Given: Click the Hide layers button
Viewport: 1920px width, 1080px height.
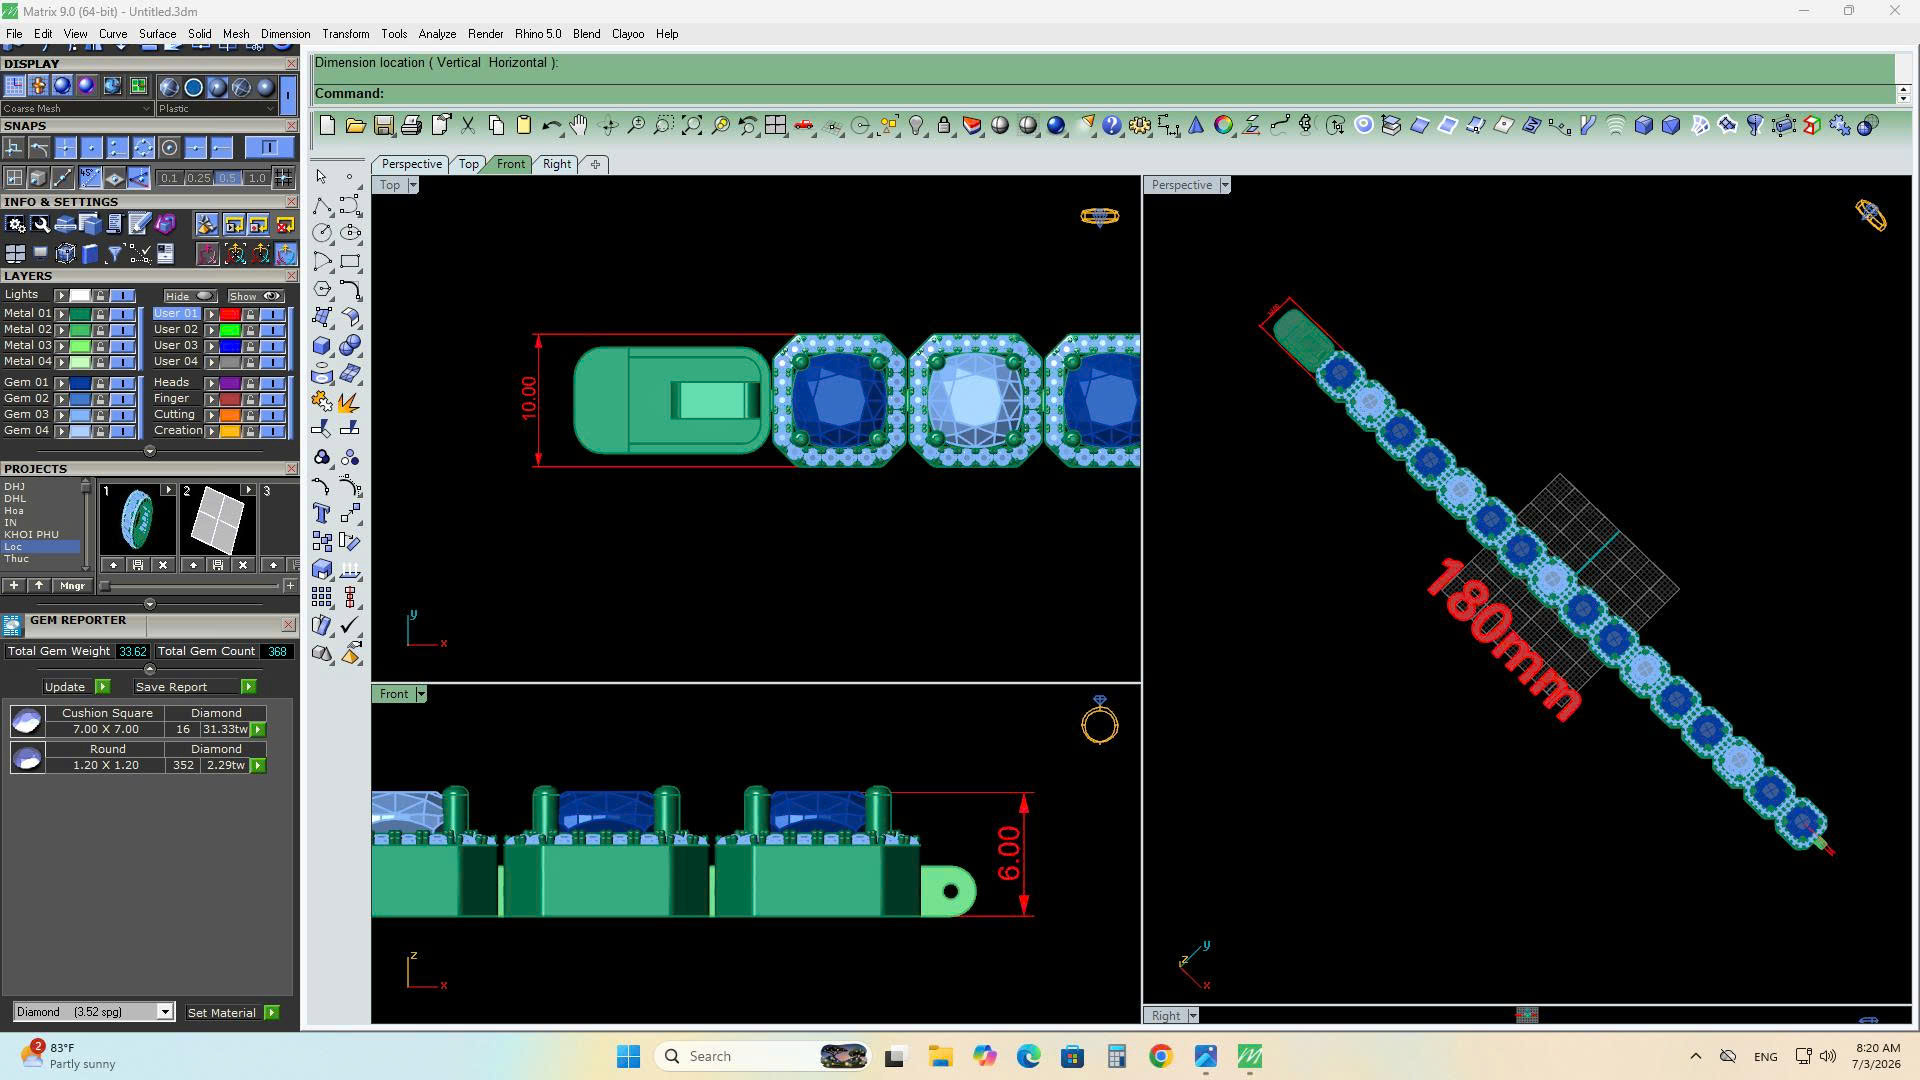Looking at the screenshot, I should tap(190, 296).
